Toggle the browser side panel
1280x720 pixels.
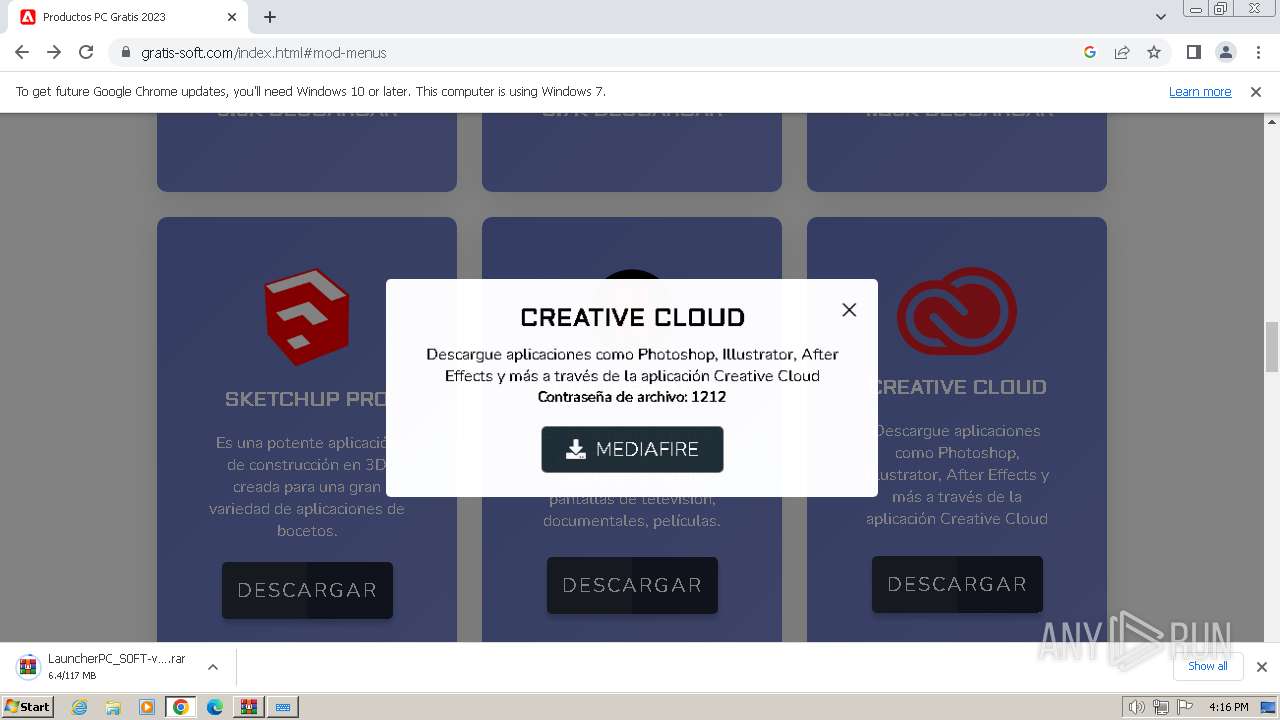(x=1193, y=52)
